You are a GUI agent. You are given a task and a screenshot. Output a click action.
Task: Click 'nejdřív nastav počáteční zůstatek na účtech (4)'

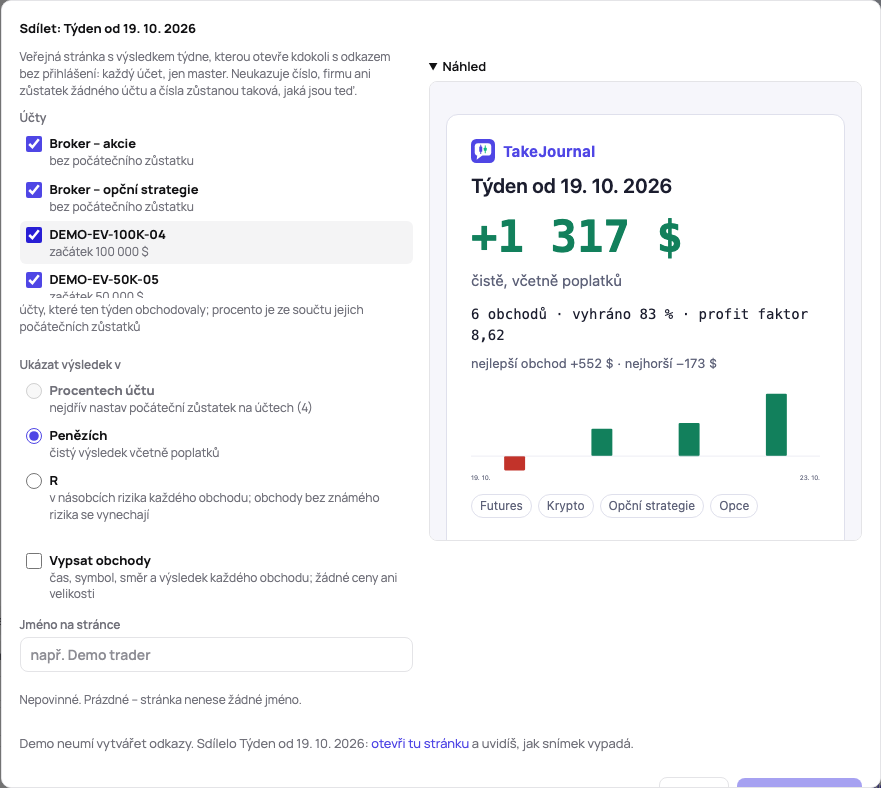[x=180, y=407]
